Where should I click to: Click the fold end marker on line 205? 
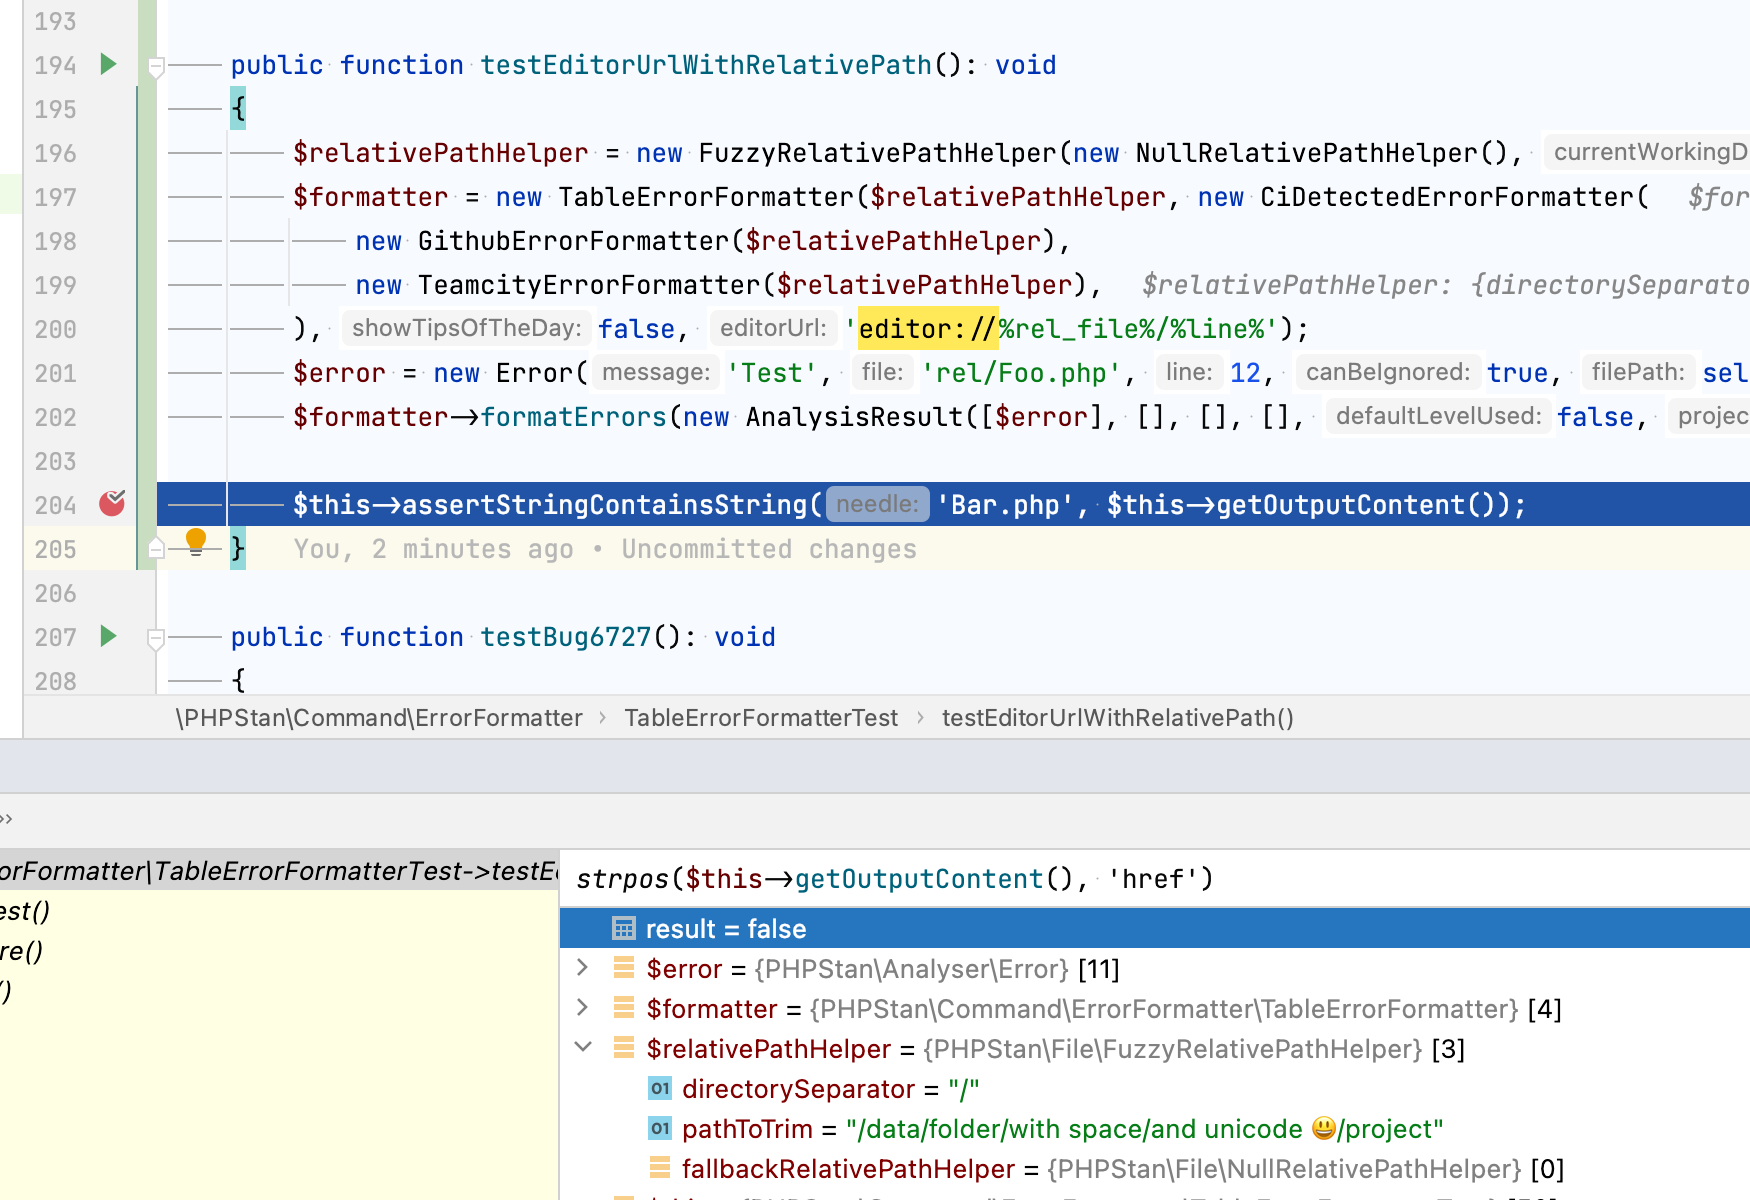(x=156, y=548)
